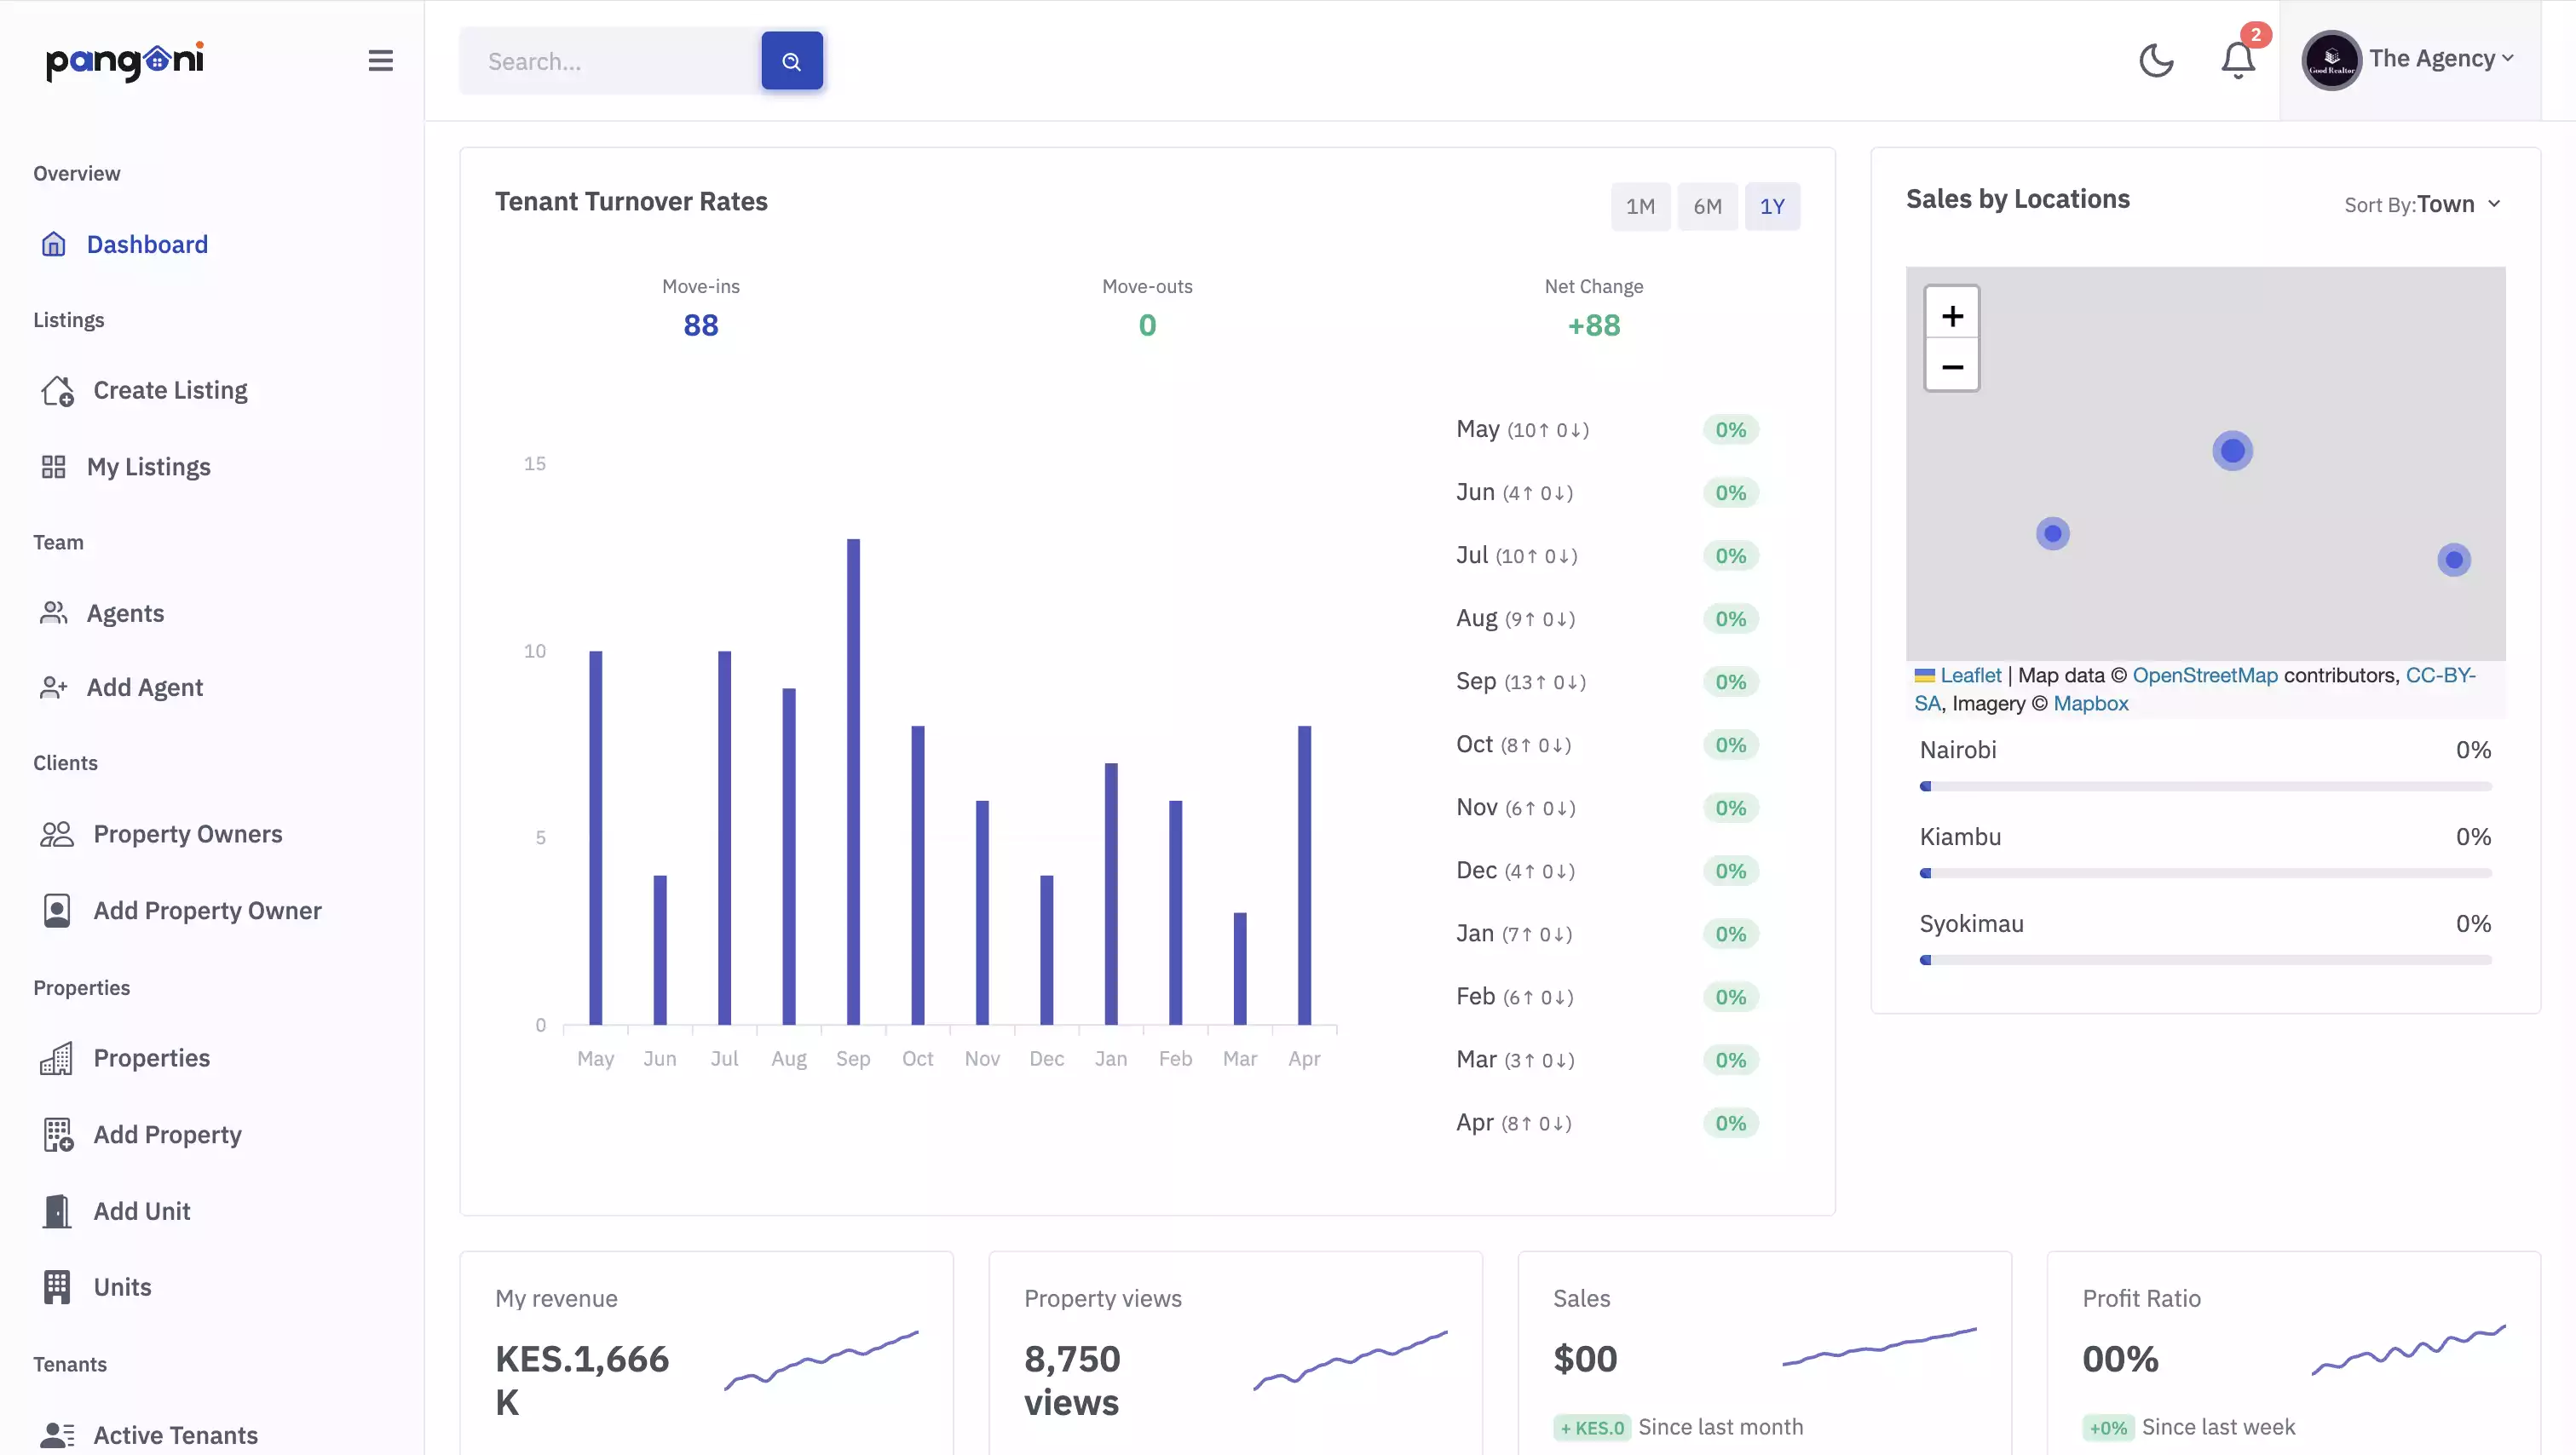
Task: Collapse the sidebar using the hamburger toggle
Action: click(x=381, y=60)
